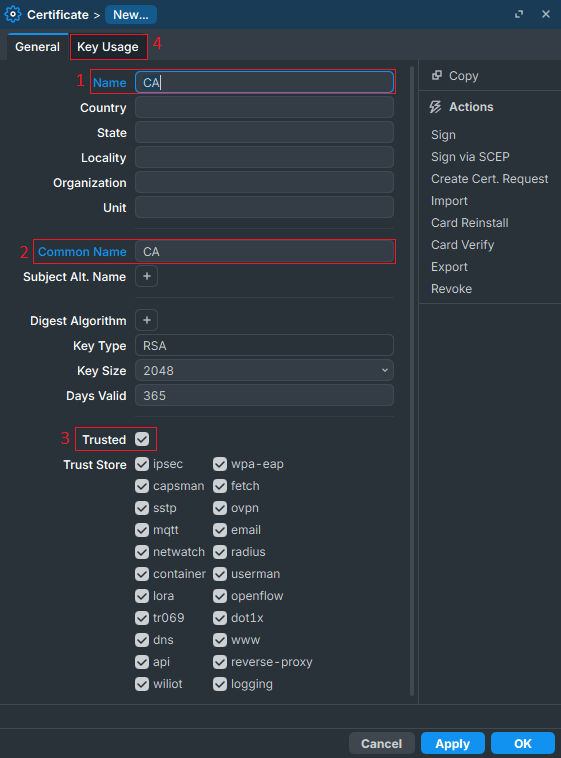Toggle lora trust store checkbox

click(142, 596)
